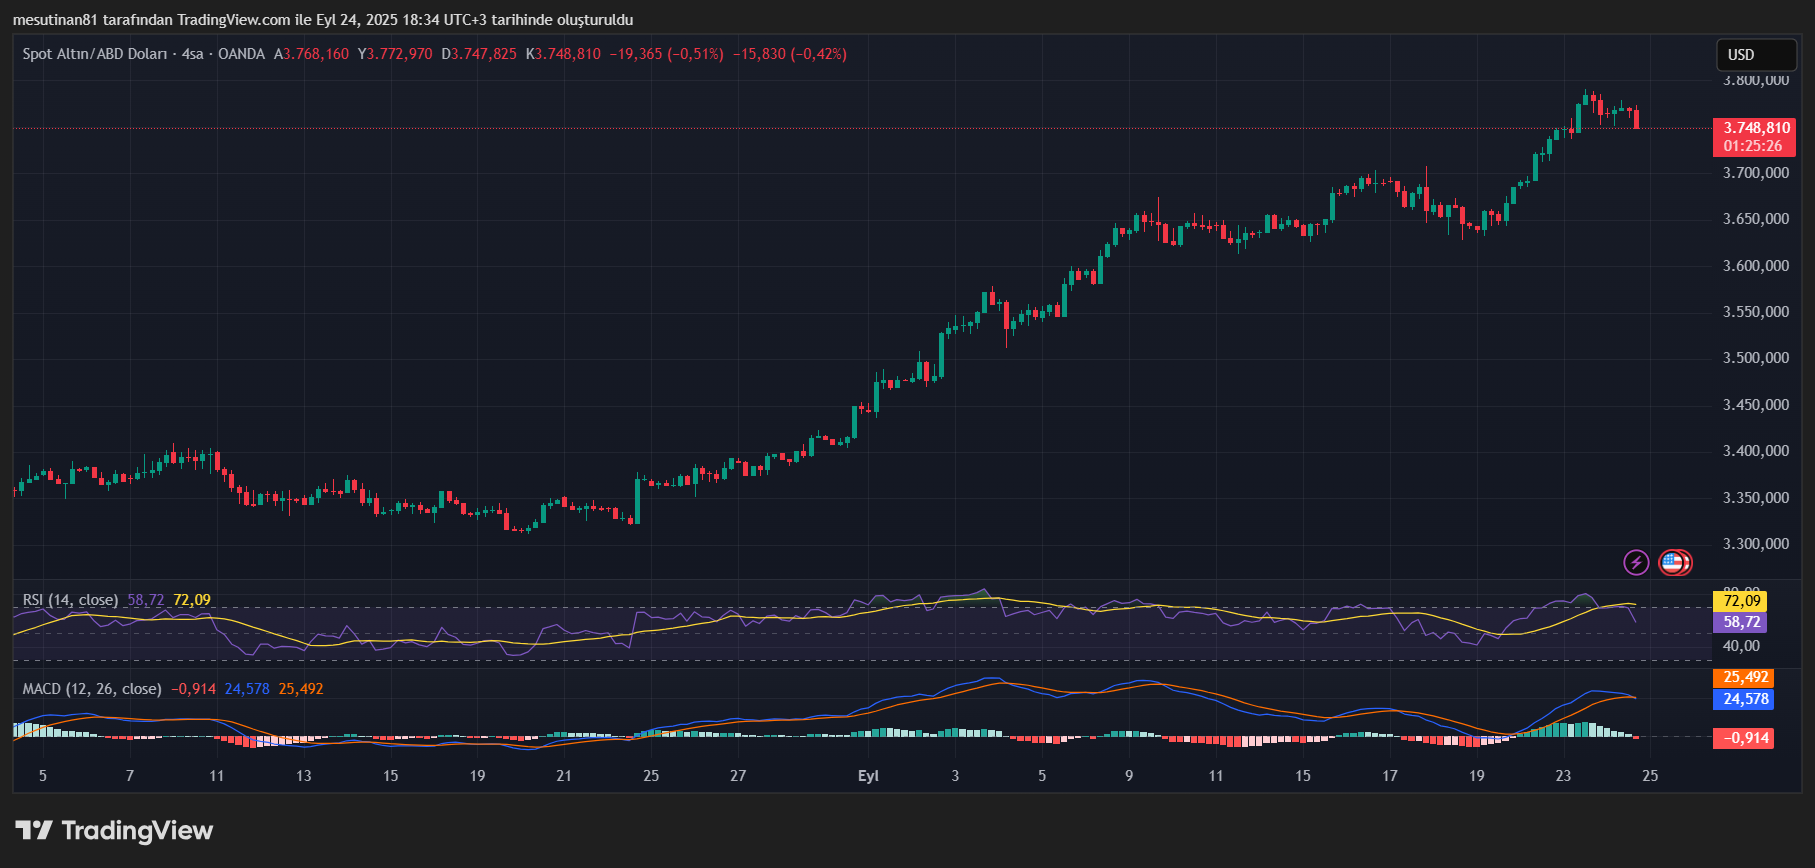This screenshot has width=1815, height=868.
Task: Click the OANDA source label in chart title
Action: 241,54
